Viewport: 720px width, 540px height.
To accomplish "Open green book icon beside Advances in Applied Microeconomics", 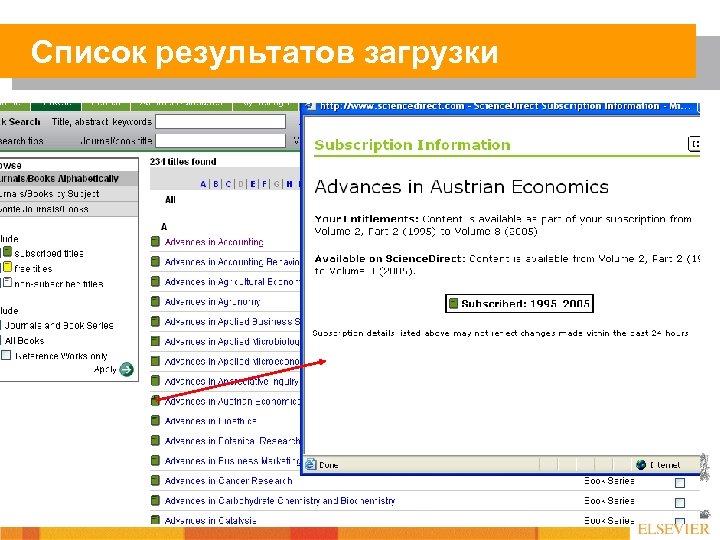I will click(155, 361).
